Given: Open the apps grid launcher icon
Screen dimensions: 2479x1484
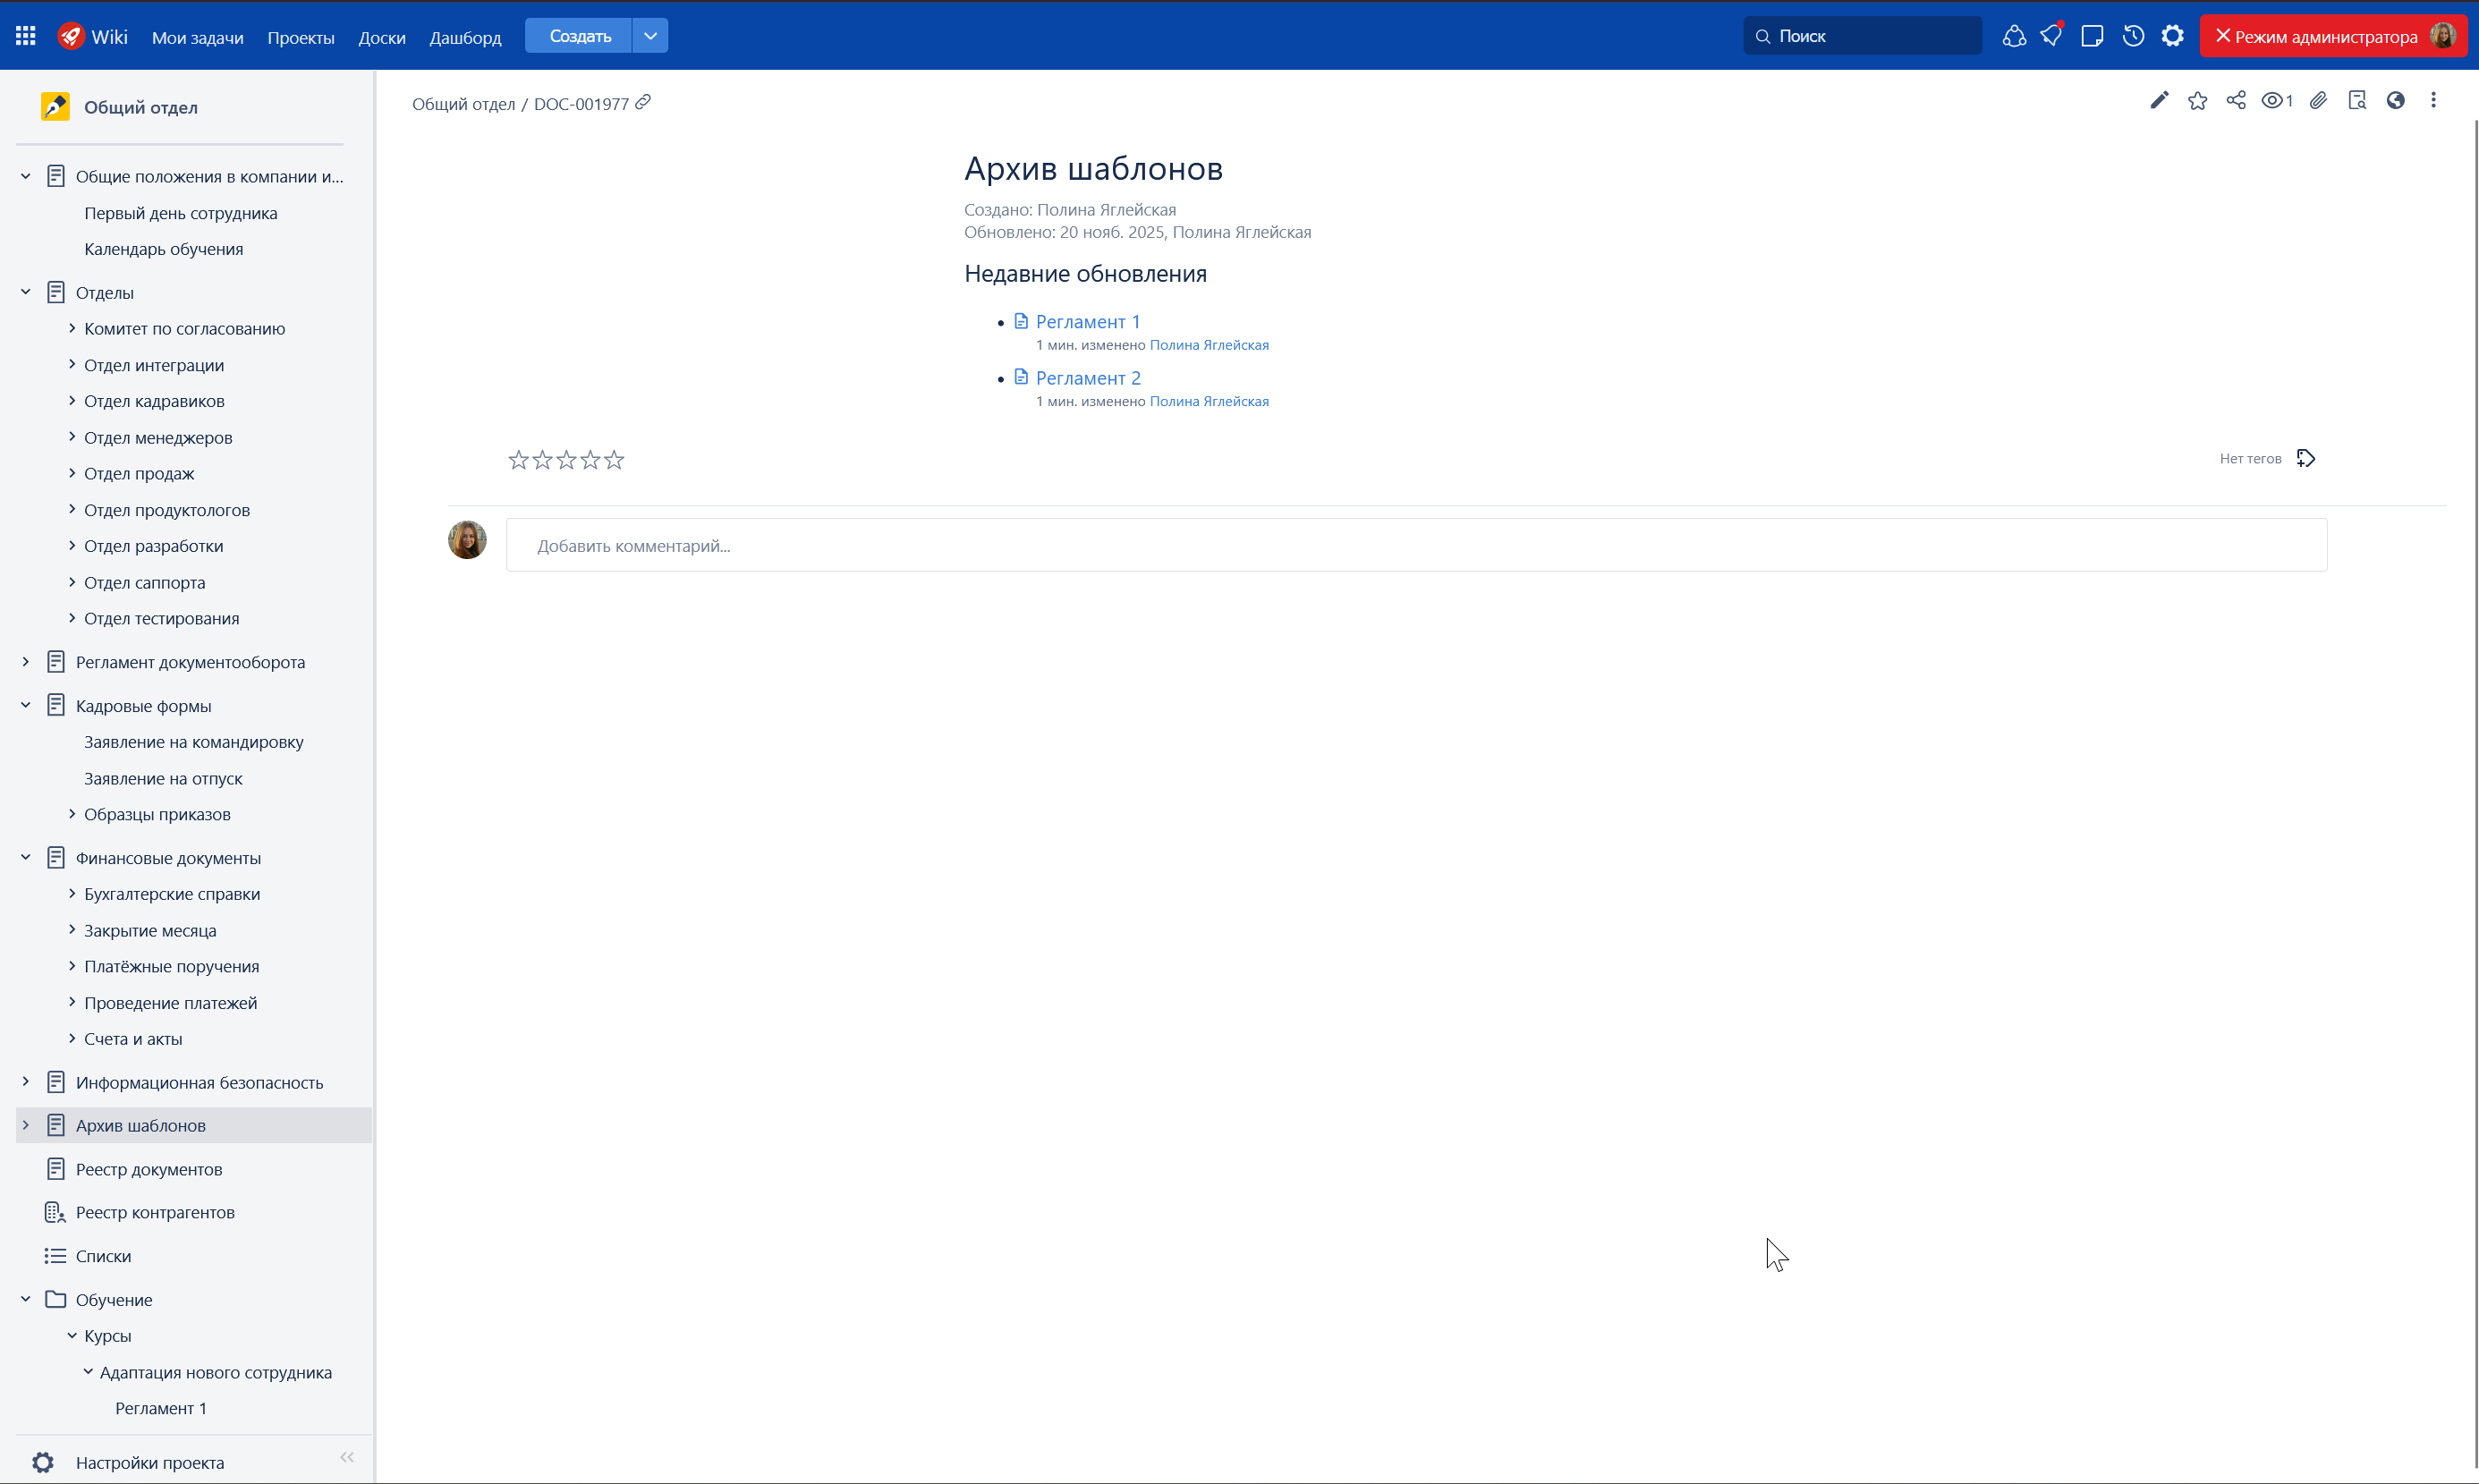Looking at the screenshot, I should coord(26,36).
